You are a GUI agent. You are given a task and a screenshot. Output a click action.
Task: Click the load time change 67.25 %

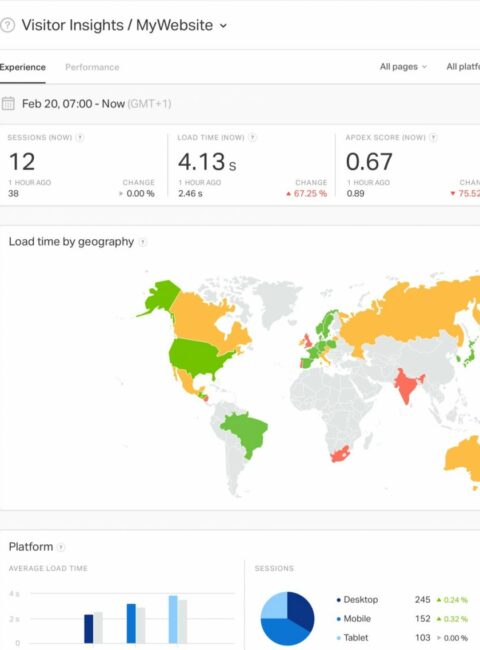pyautogui.click(x=306, y=194)
